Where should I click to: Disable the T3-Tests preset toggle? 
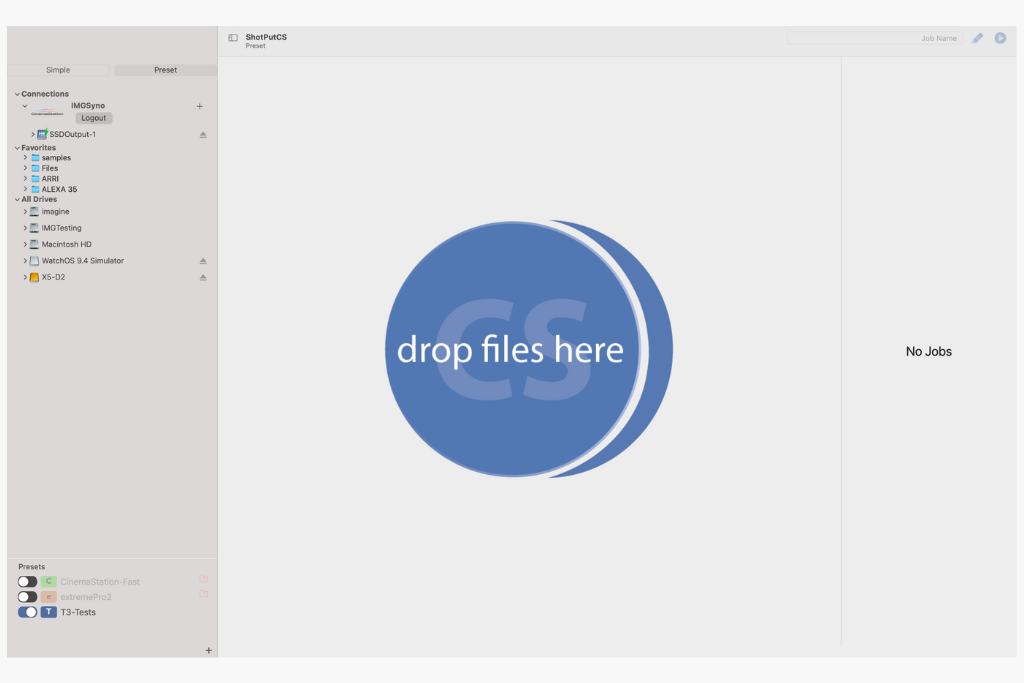27,612
